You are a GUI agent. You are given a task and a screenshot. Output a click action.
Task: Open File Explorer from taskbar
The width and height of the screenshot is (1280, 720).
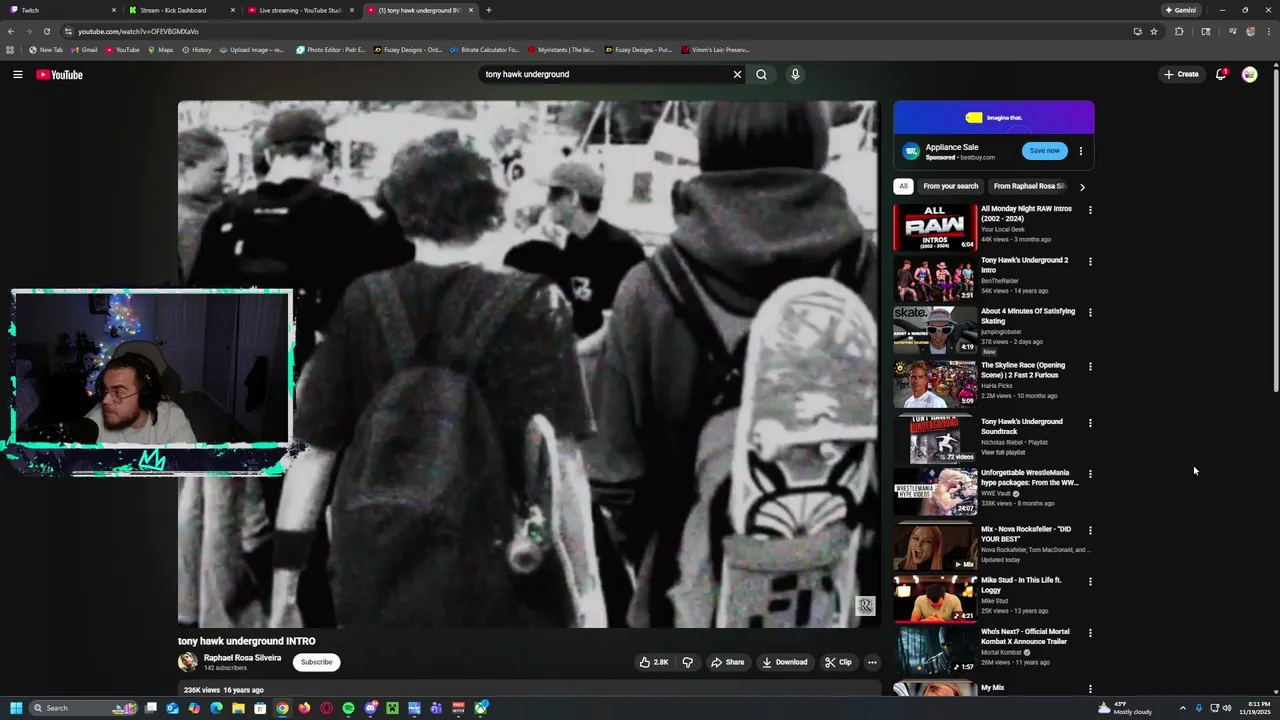[x=238, y=708]
